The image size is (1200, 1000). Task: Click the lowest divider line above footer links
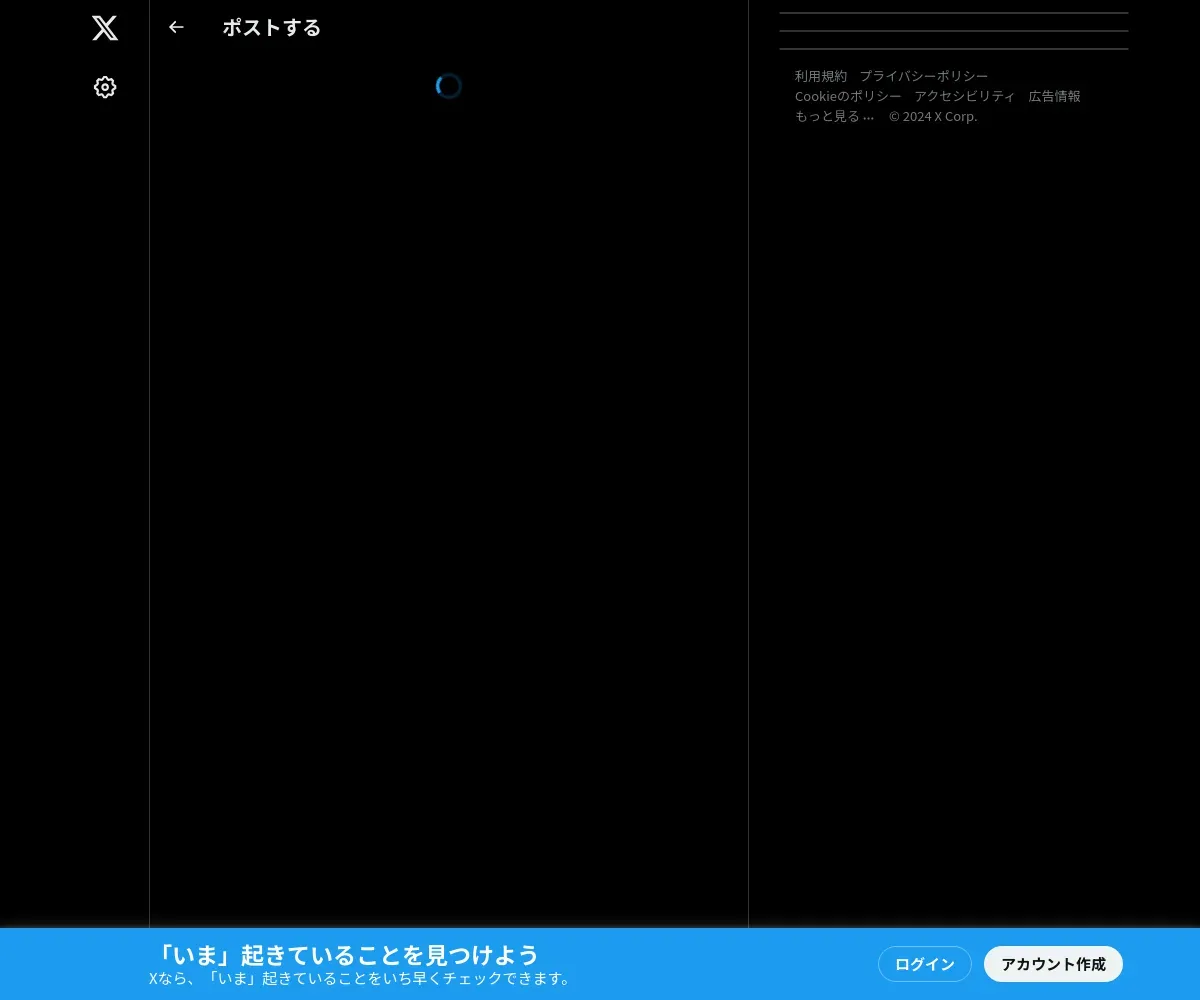point(954,49)
